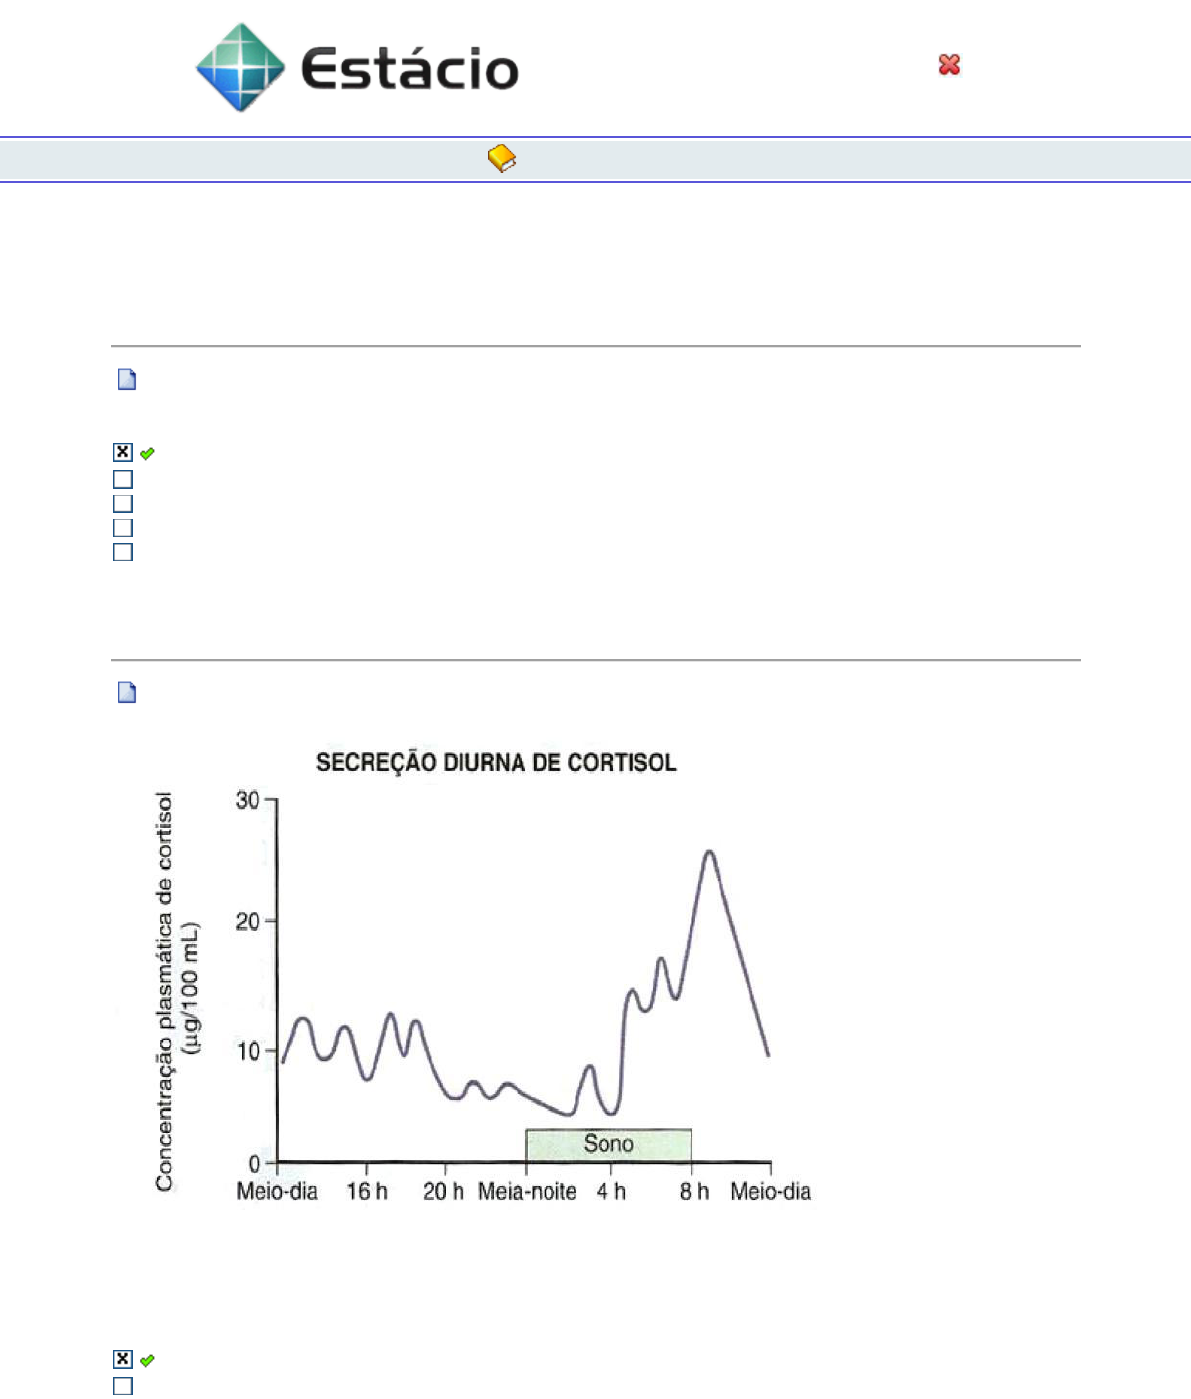Click the '20 h' axis label
Viewport: 1191px width, 1399px height.
pos(444,1192)
